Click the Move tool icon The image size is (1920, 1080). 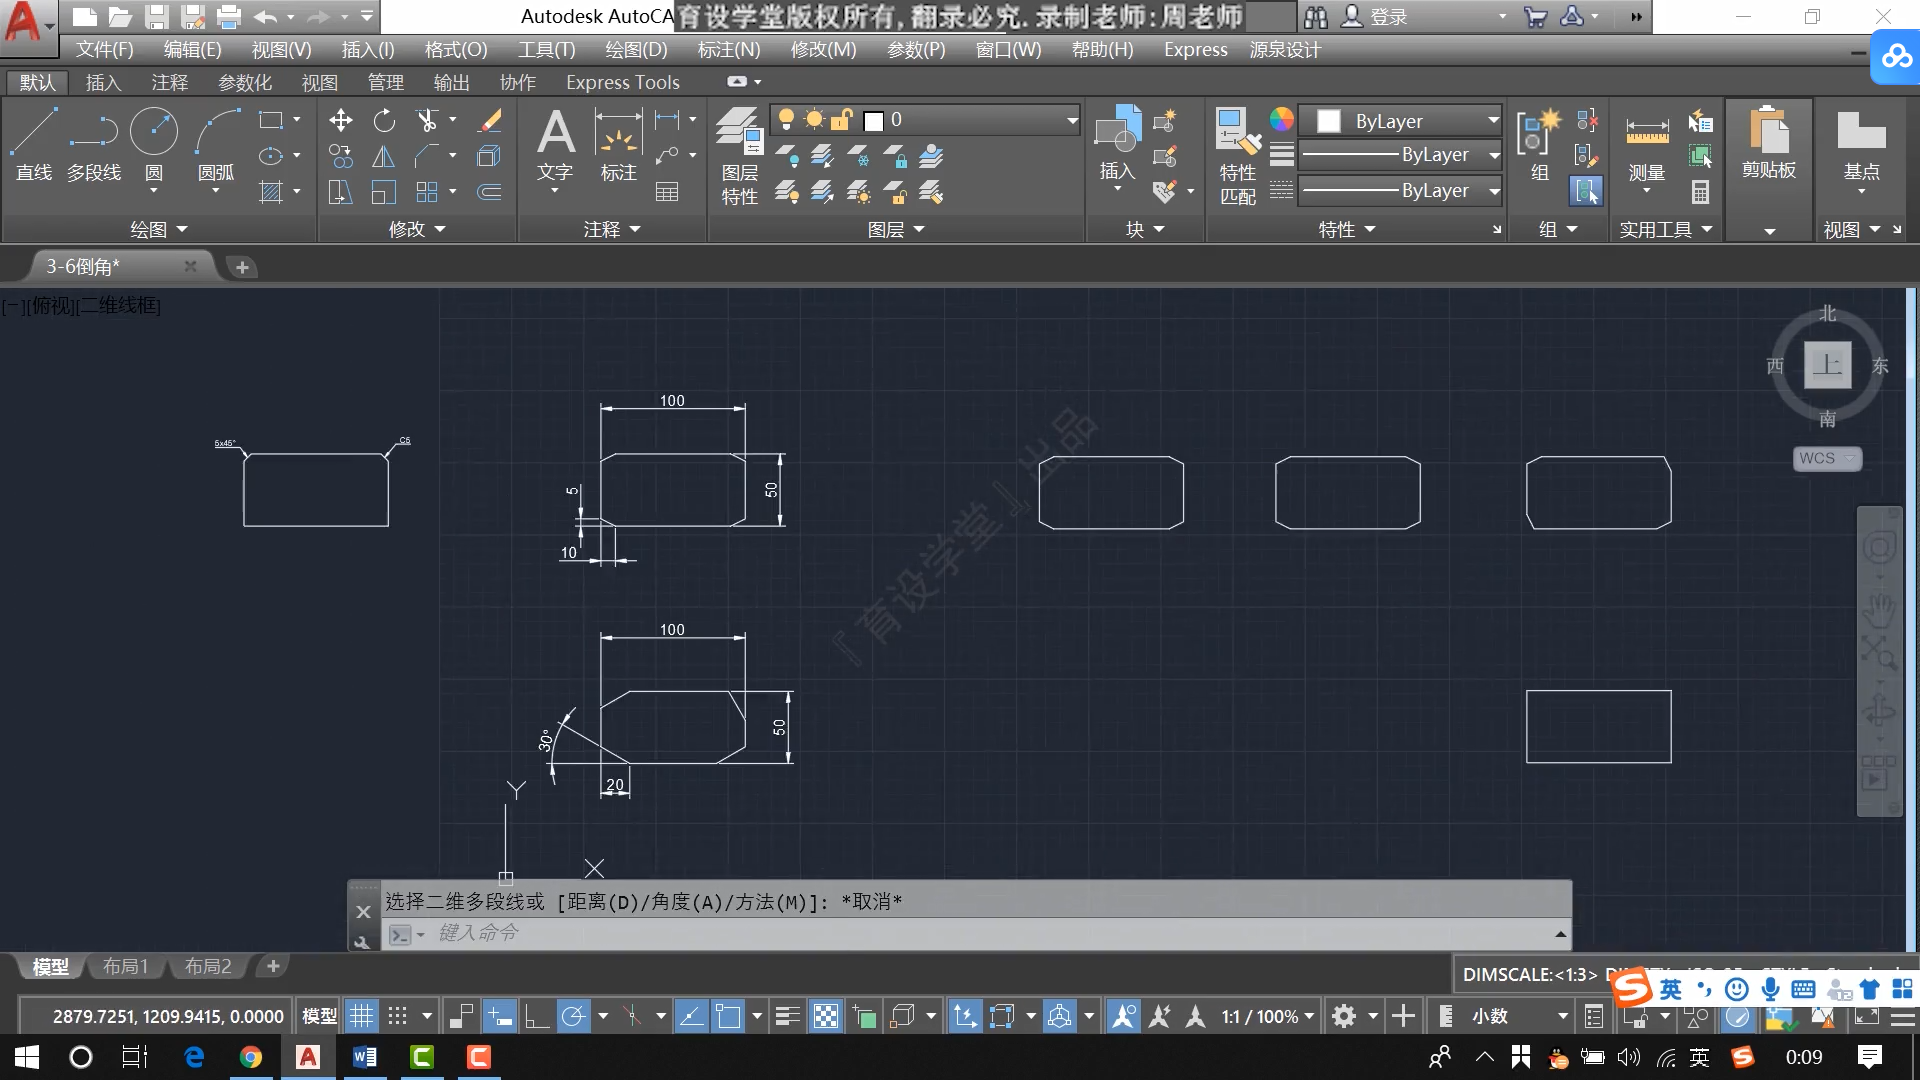[341, 121]
